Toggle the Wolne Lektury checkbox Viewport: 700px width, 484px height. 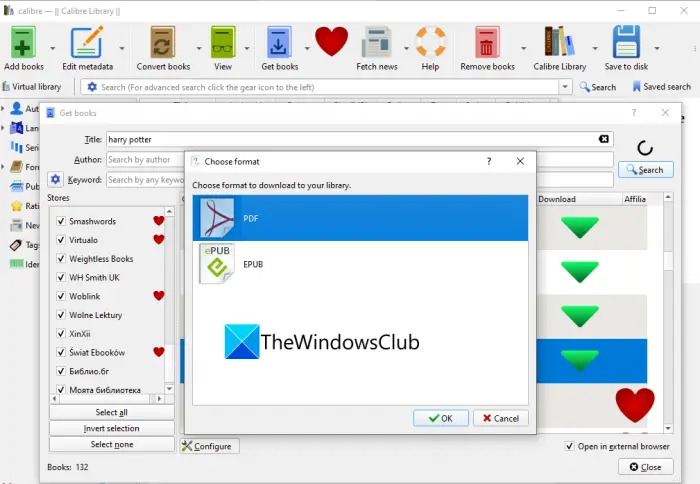click(x=61, y=315)
